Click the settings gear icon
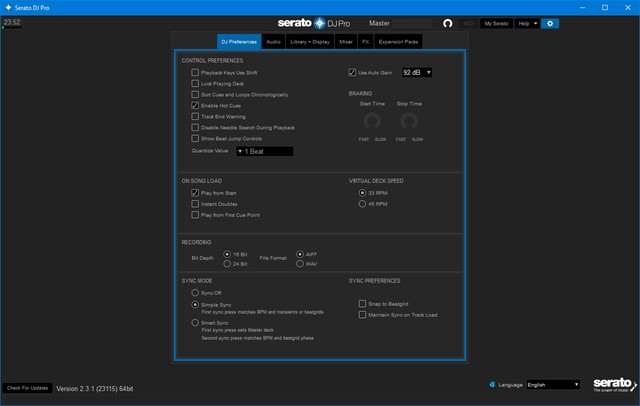Viewport: 640px width, 406px height. tap(550, 23)
